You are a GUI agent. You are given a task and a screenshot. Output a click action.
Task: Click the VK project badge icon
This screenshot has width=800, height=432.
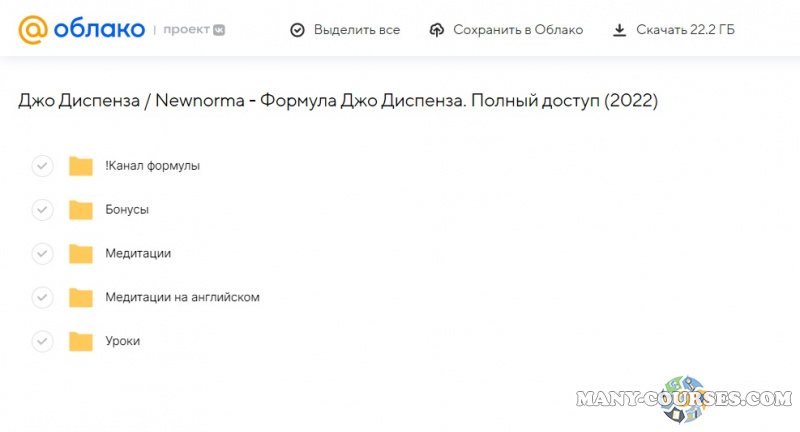coord(219,30)
